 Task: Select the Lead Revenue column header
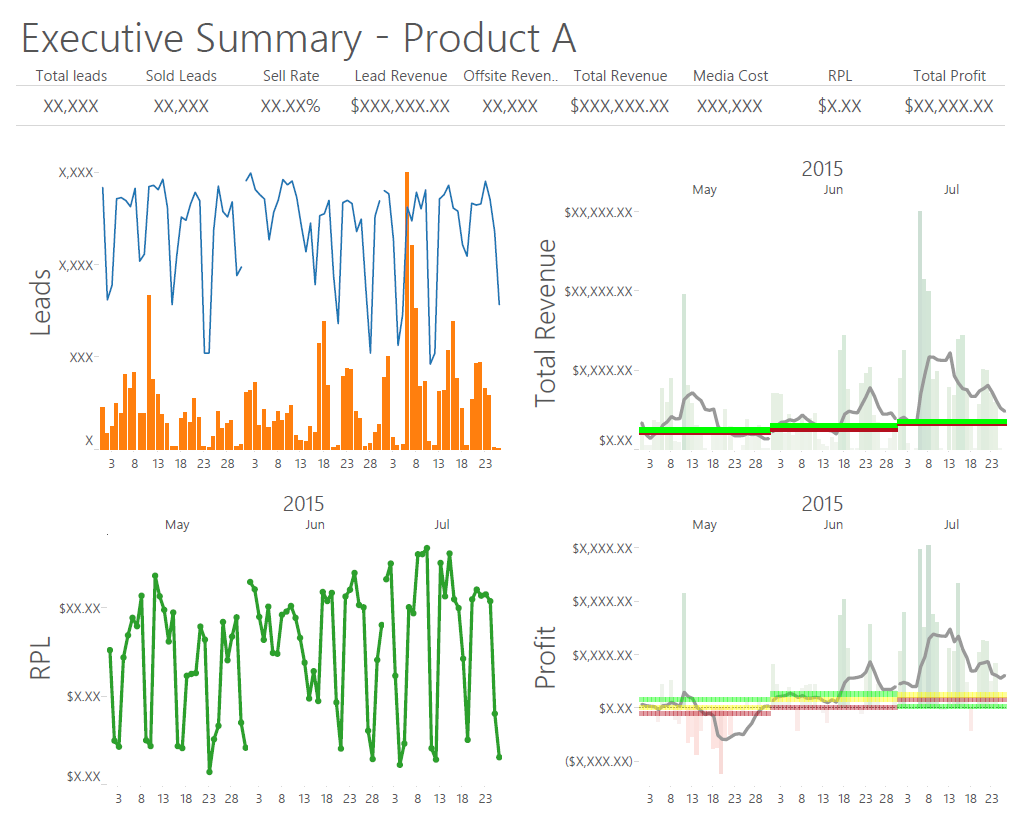pyautogui.click(x=401, y=76)
